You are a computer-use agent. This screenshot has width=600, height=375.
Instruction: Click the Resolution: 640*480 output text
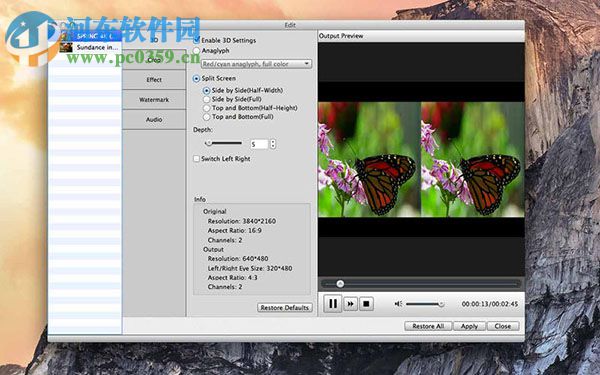pos(238,259)
